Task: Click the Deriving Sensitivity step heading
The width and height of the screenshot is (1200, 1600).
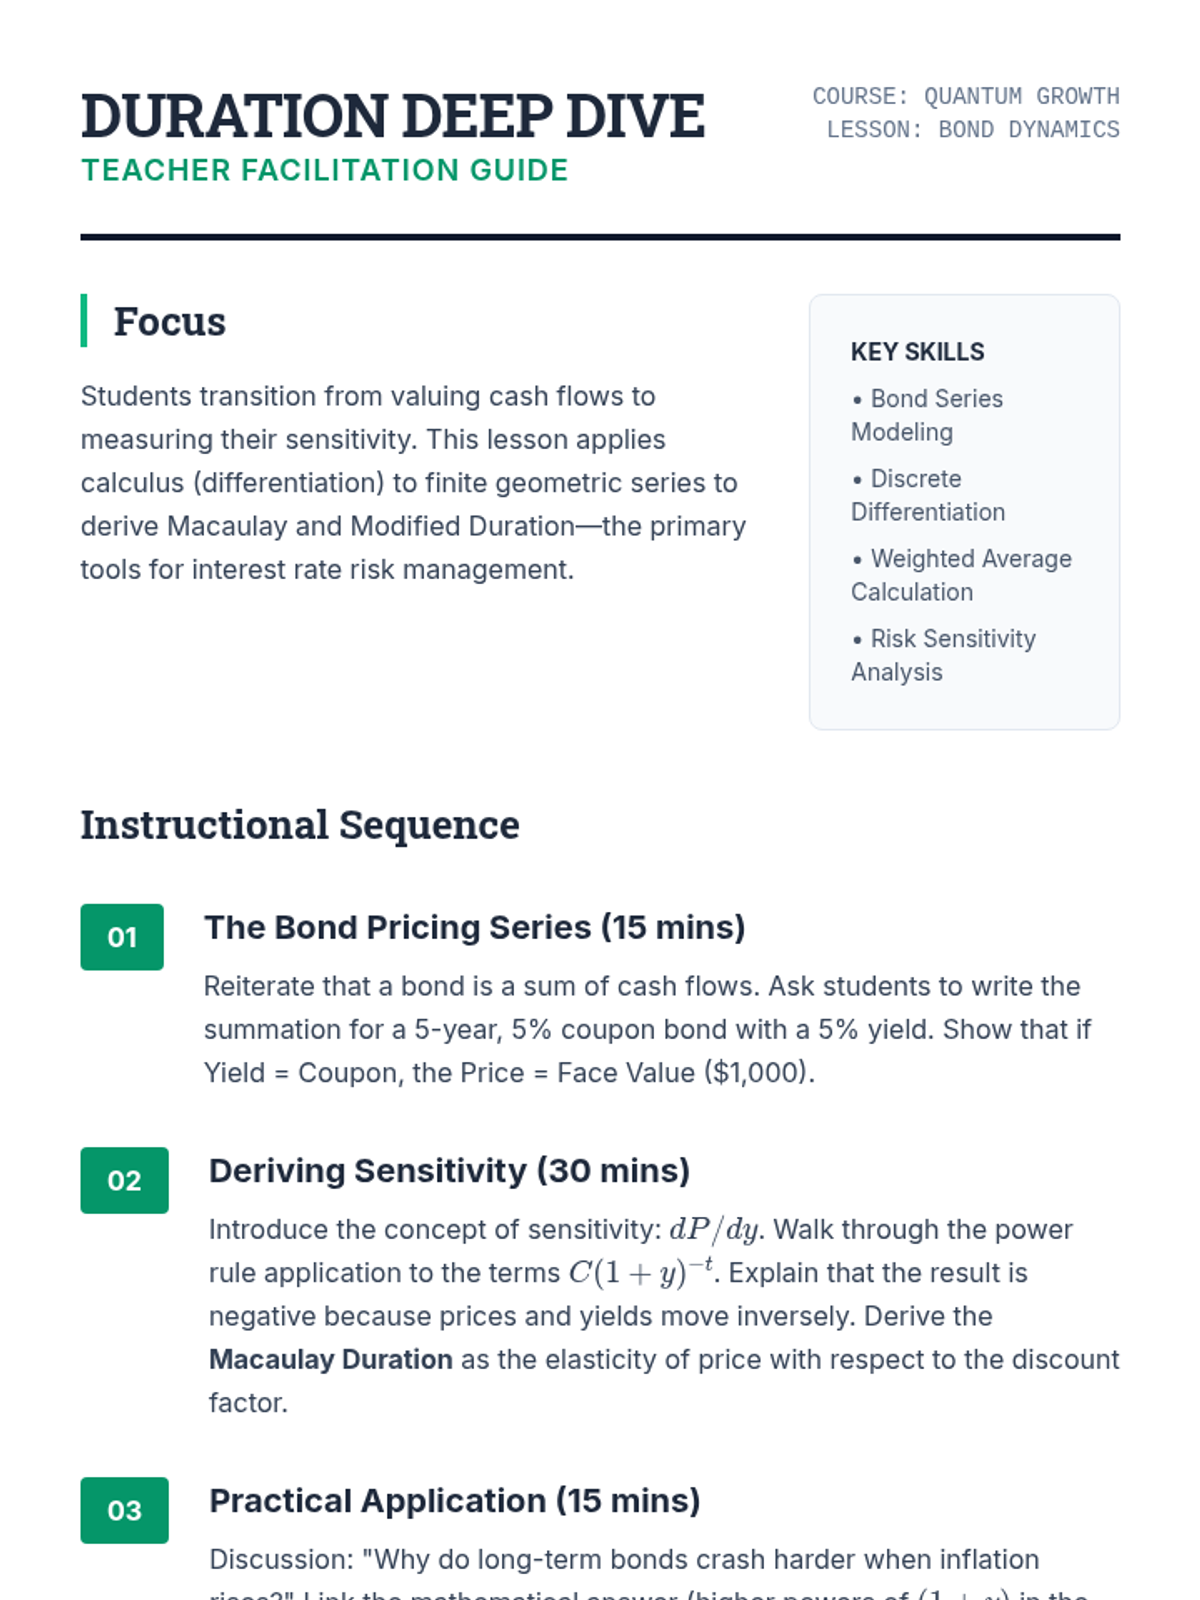Action: coord(449,1170)
